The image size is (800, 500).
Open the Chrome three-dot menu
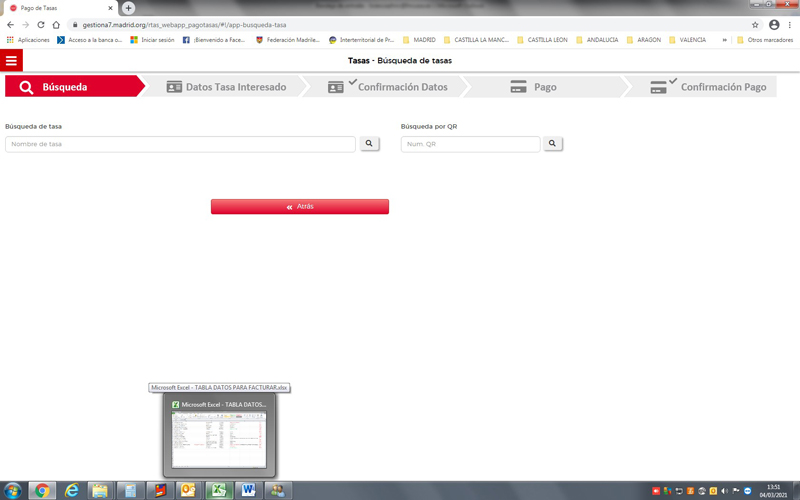(790, 24)
